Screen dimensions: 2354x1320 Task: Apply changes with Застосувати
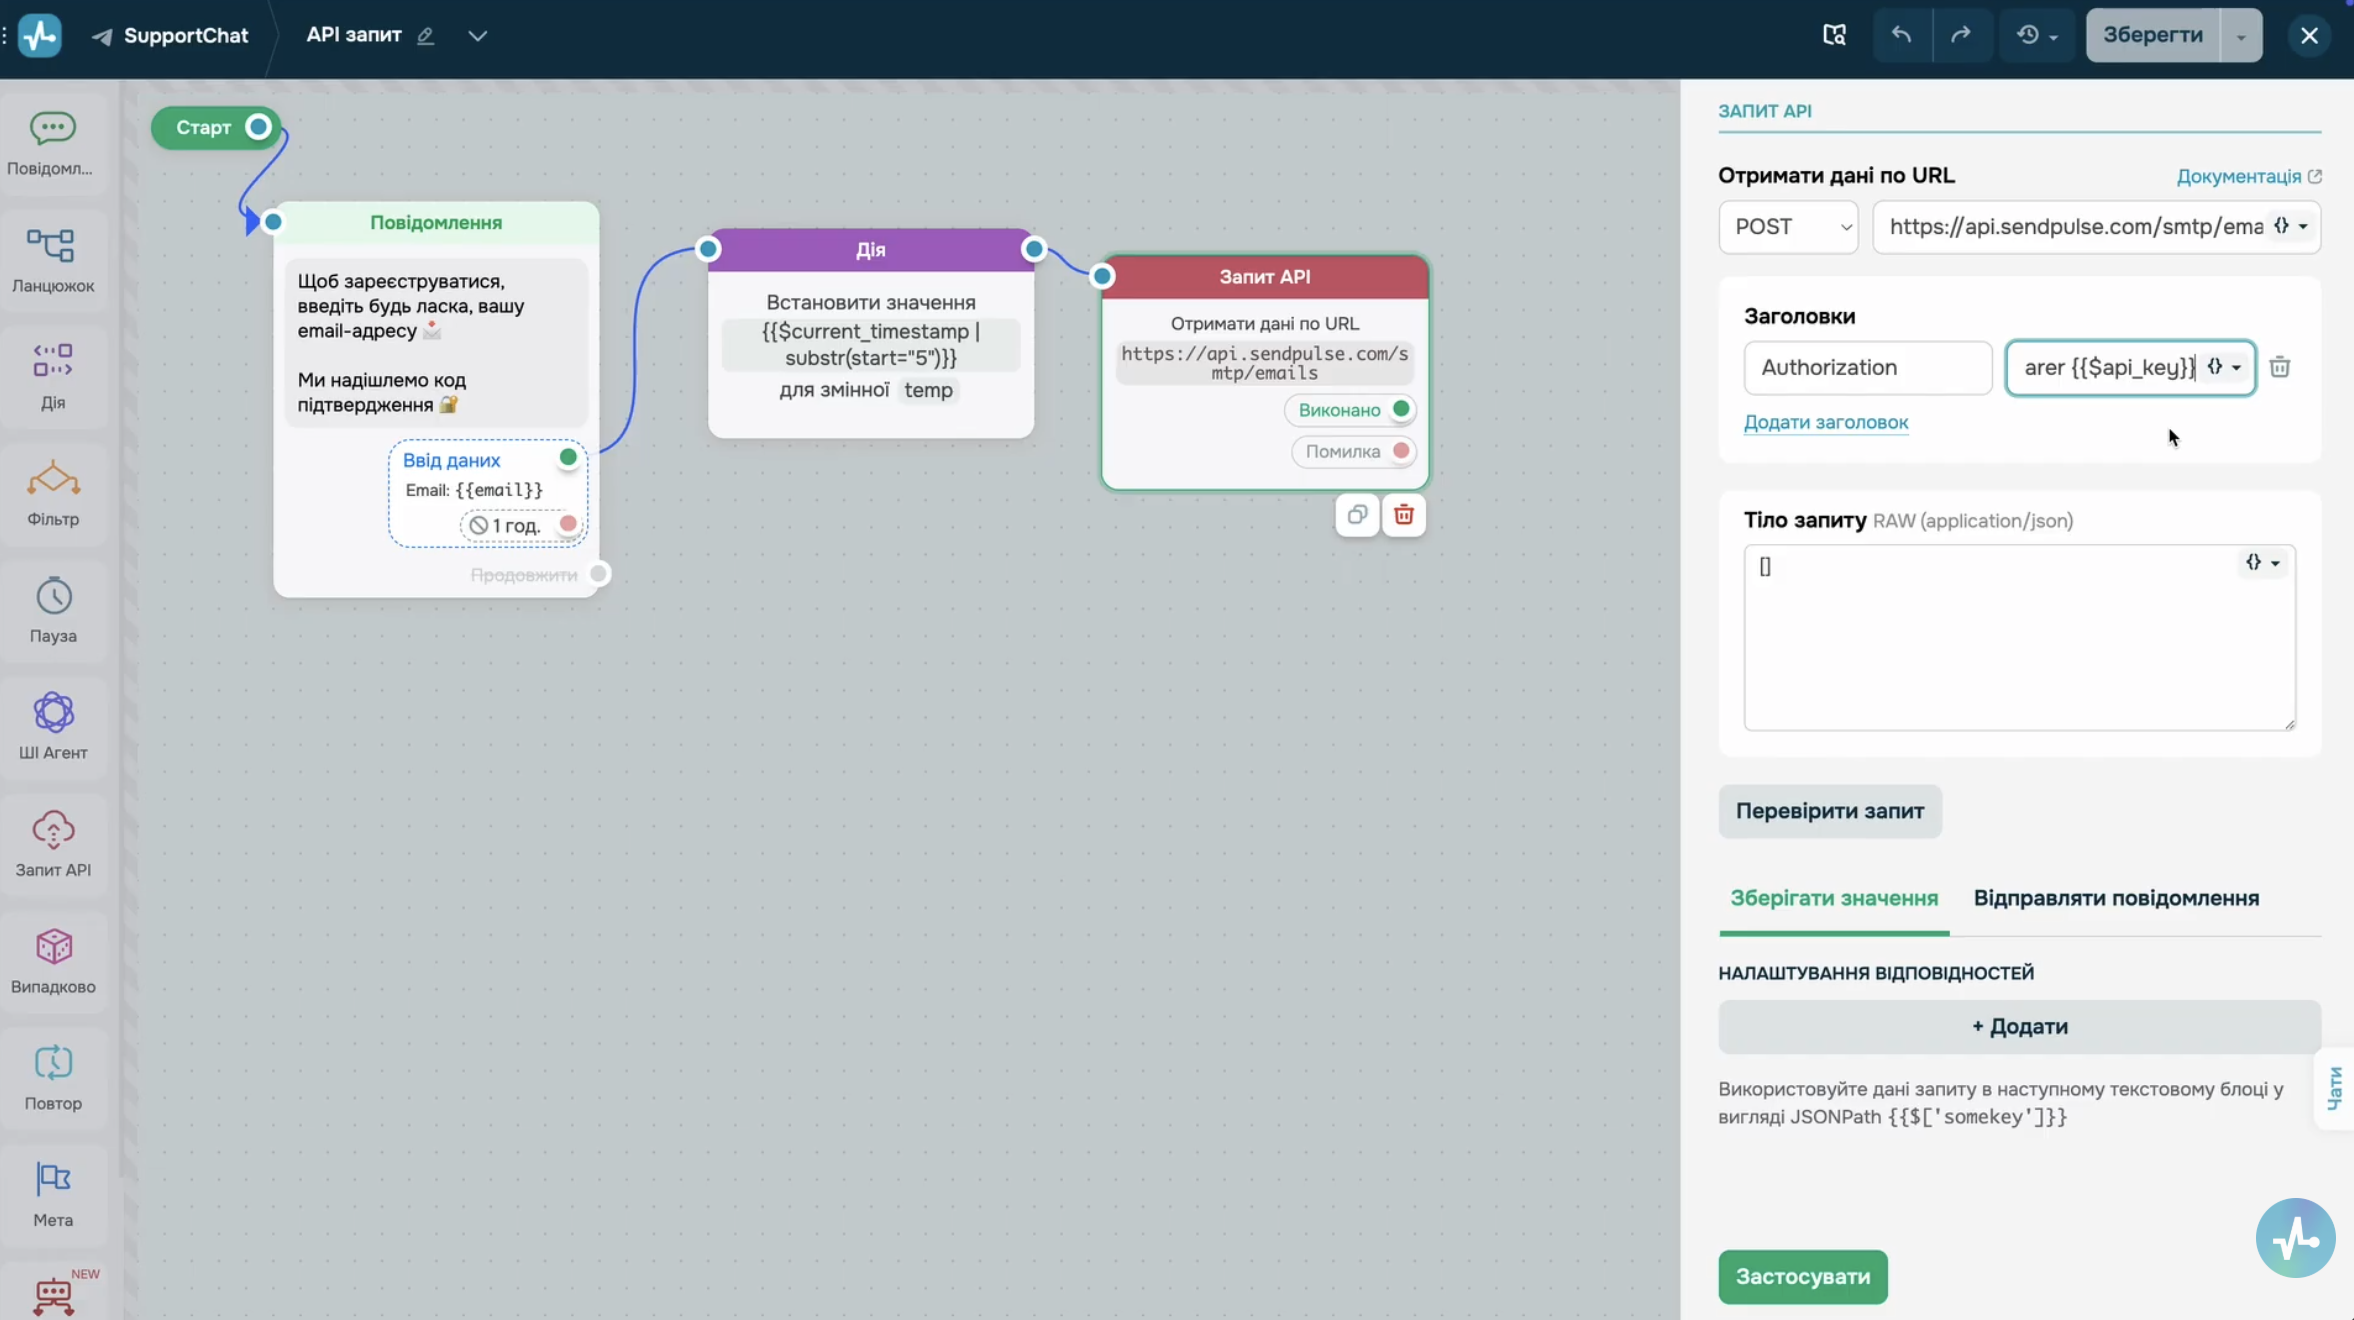tap(1803, 1277)
